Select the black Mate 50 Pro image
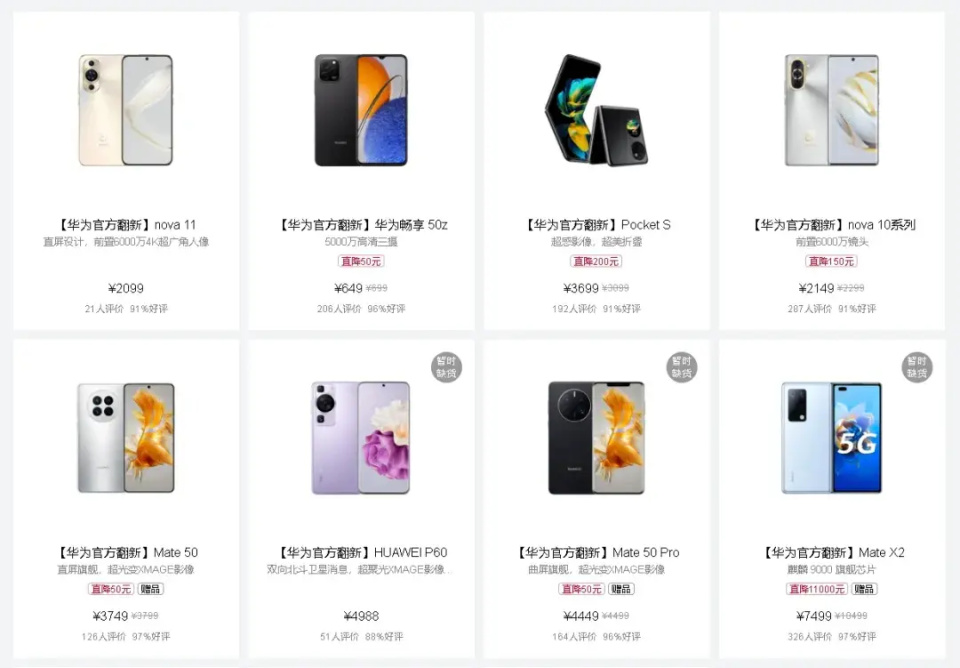 coord(596,438)
